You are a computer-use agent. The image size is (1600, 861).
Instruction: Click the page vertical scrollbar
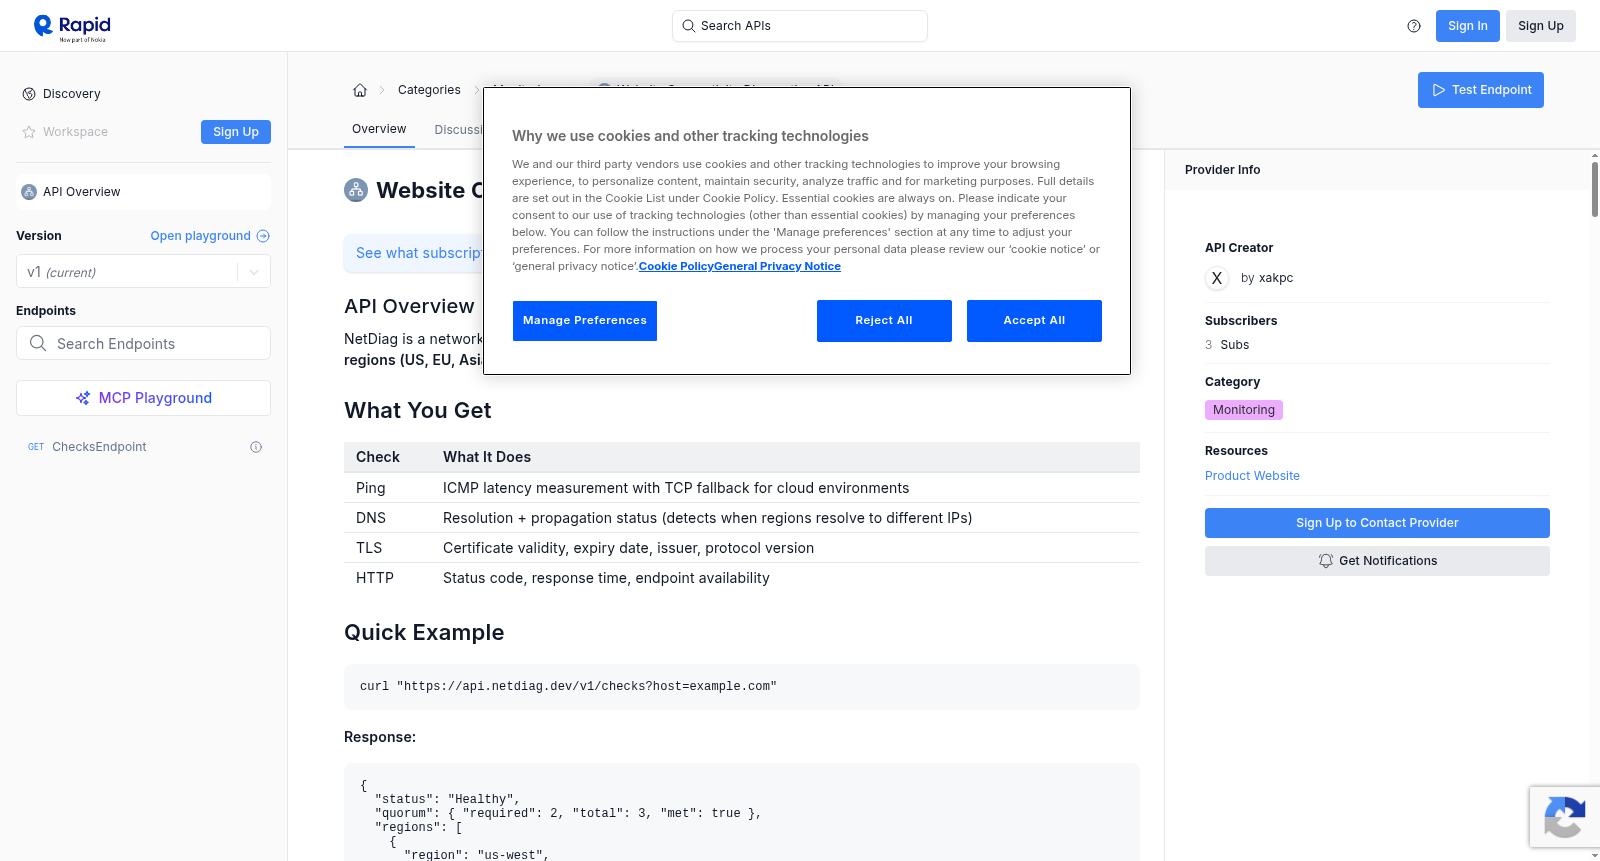pyautogui.click(x=1594, y=188)
